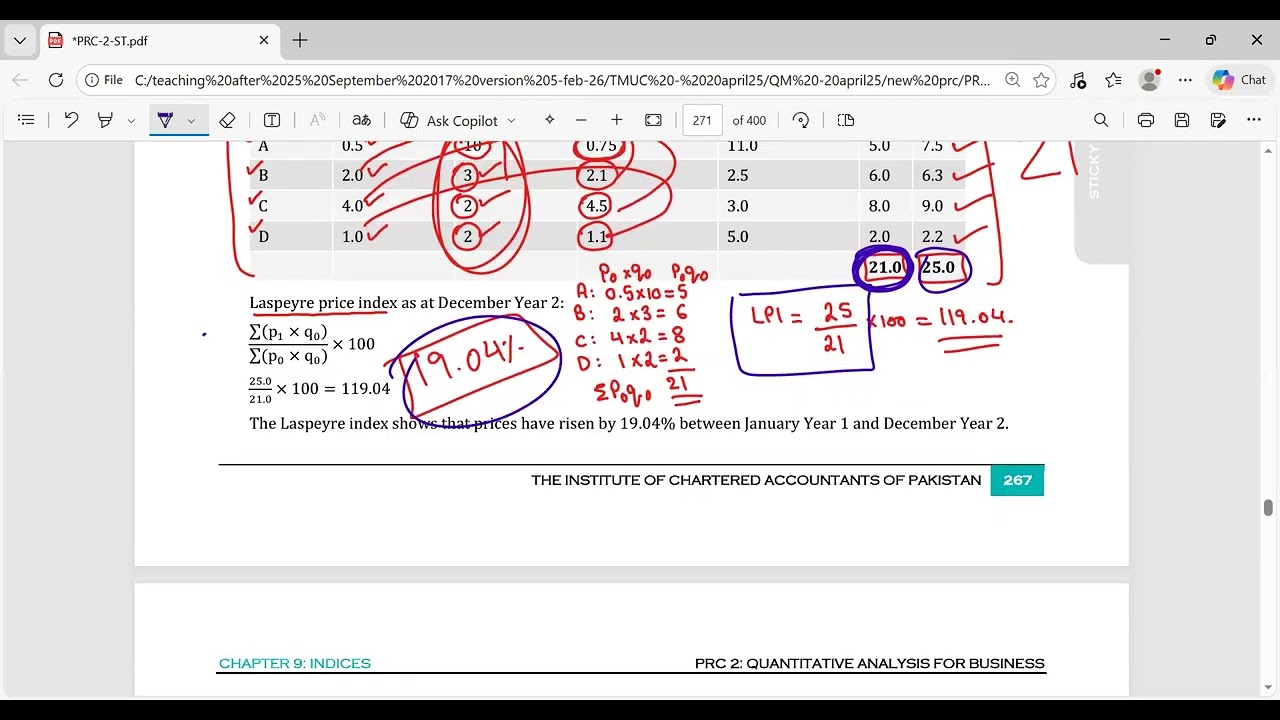Minimize the Edge browser window

[x=1165, y=40]
